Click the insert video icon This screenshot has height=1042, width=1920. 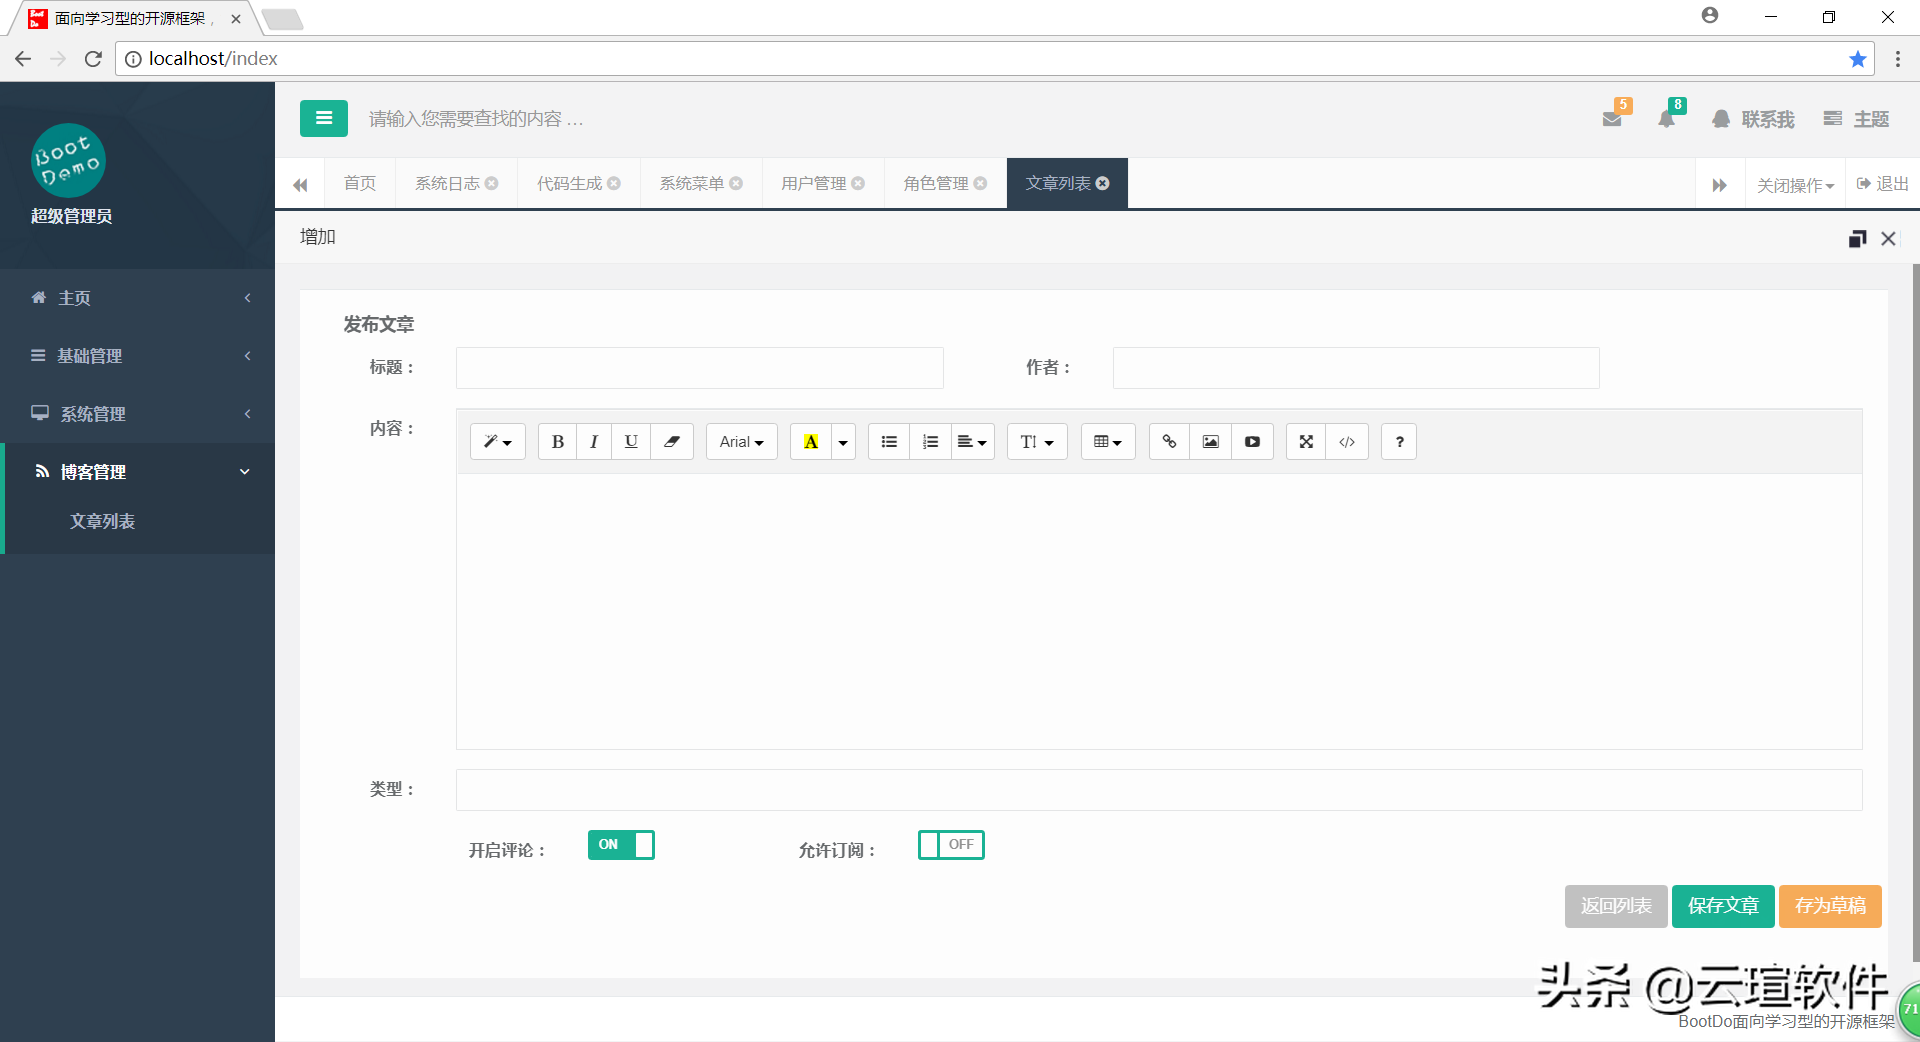coord(1252,442)
